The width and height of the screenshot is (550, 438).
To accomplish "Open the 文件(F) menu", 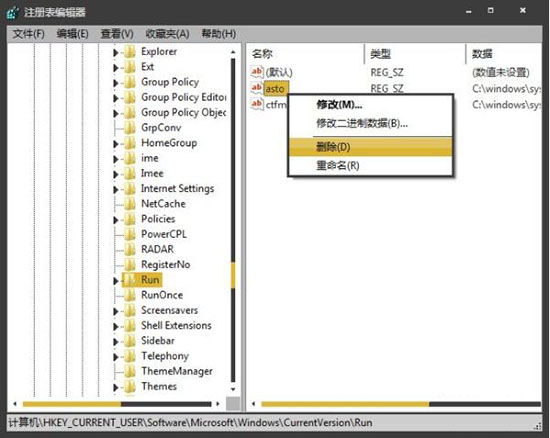I will [28, 34].
